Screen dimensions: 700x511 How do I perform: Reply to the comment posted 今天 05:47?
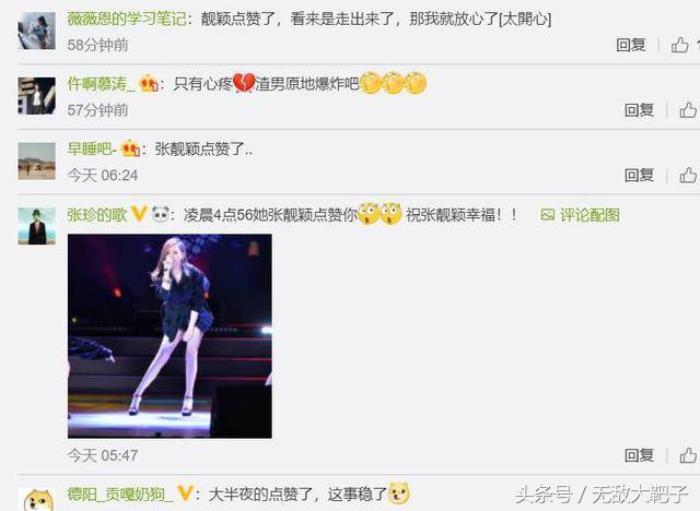tap(639, 455)
